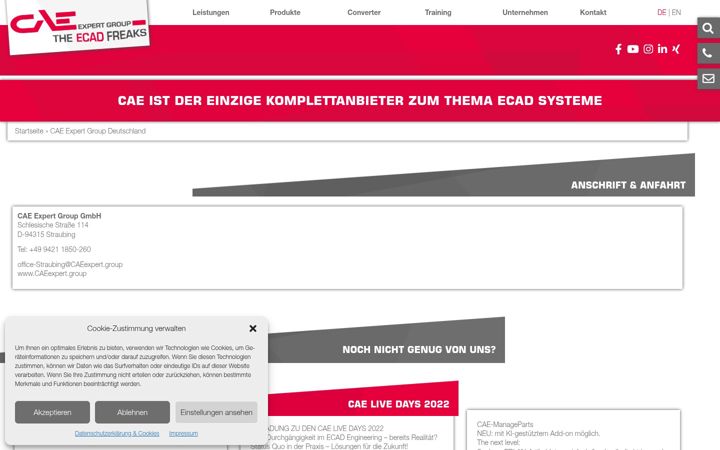The width and height of the screenshot is (720, 450).
Task: Click the phone side button
Action: tap(708, 54)
